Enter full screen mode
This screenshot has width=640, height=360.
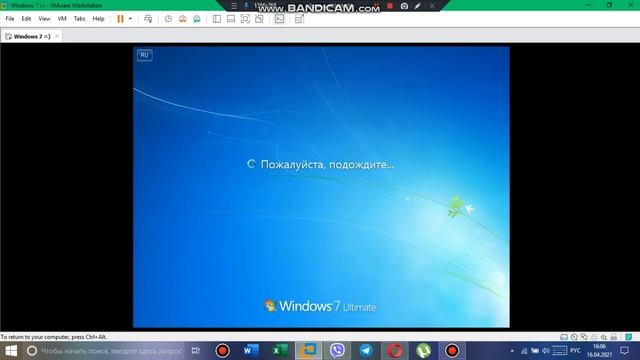click(x=245, y=19)
